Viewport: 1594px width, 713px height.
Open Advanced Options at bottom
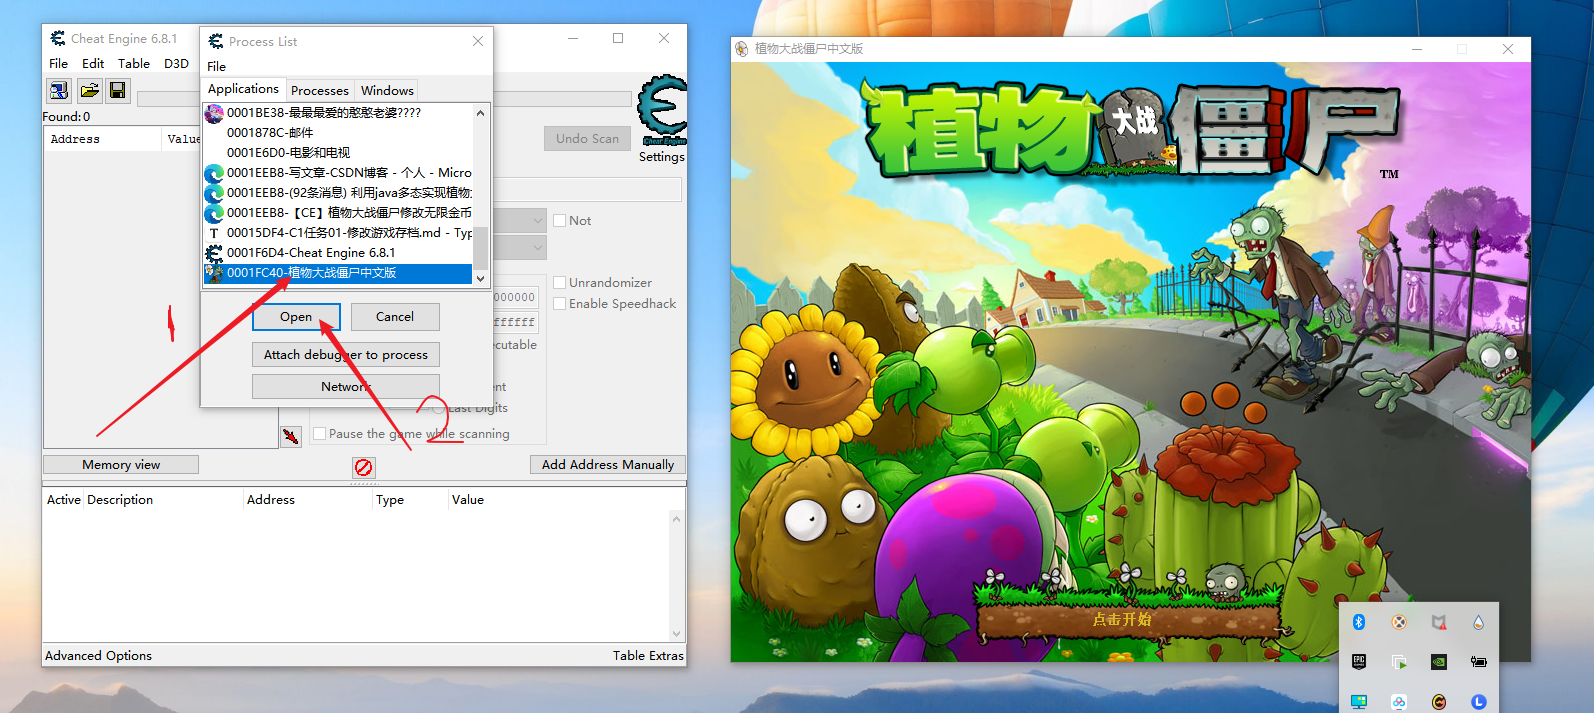point(98,655)
